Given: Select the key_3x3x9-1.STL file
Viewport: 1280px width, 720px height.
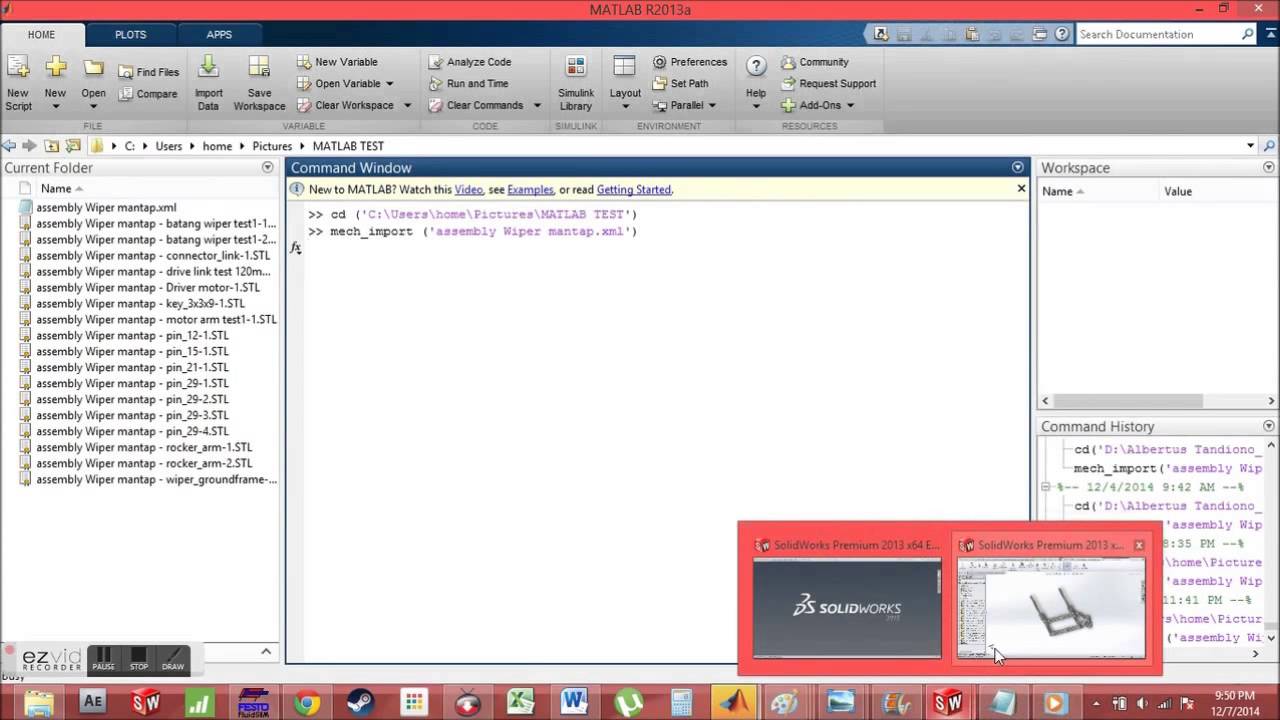Looking at the screenshot, I should point(140,304).
